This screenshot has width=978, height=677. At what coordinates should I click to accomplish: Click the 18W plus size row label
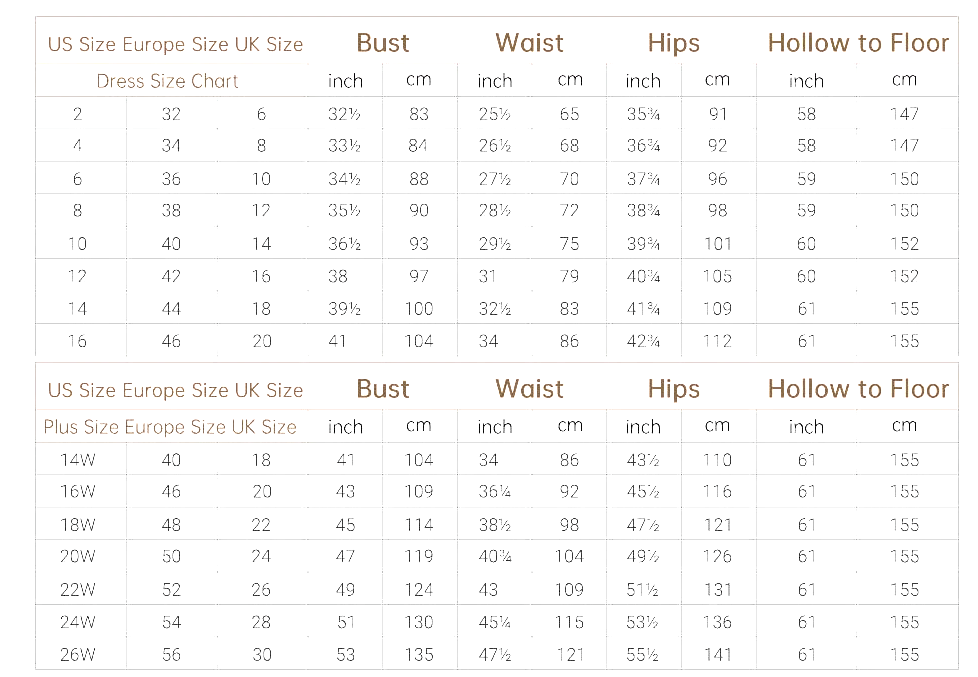tap(77, 525)
